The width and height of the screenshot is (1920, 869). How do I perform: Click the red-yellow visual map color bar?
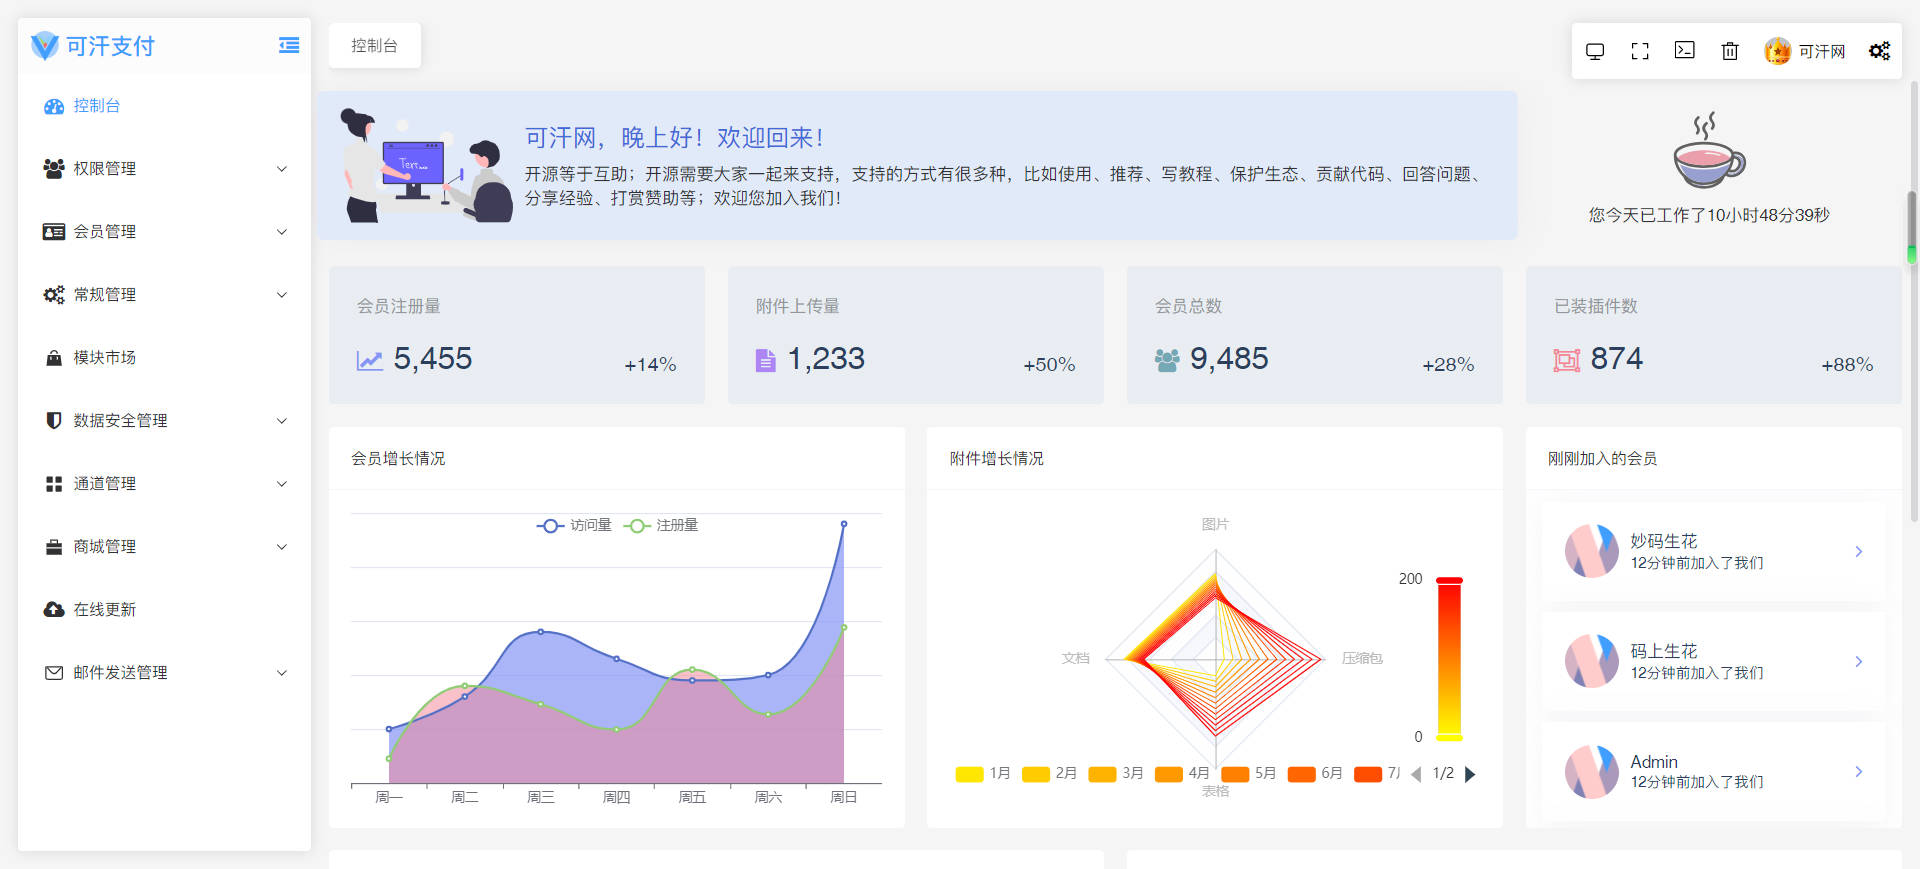pos(1449,659)
